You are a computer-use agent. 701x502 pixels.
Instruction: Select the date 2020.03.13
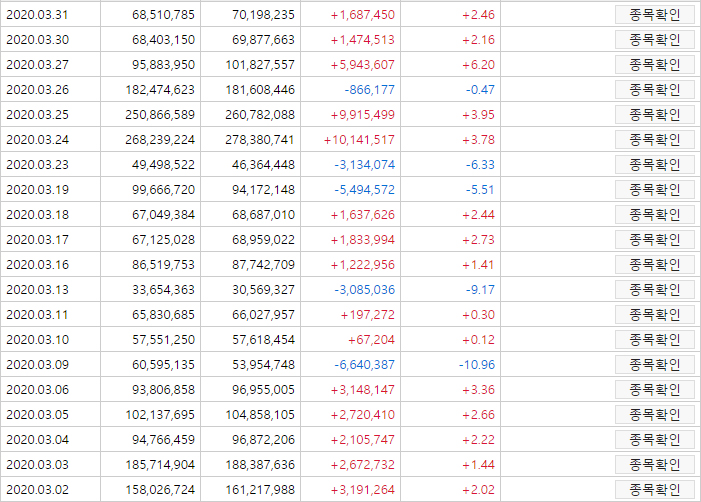coord(38,290)
